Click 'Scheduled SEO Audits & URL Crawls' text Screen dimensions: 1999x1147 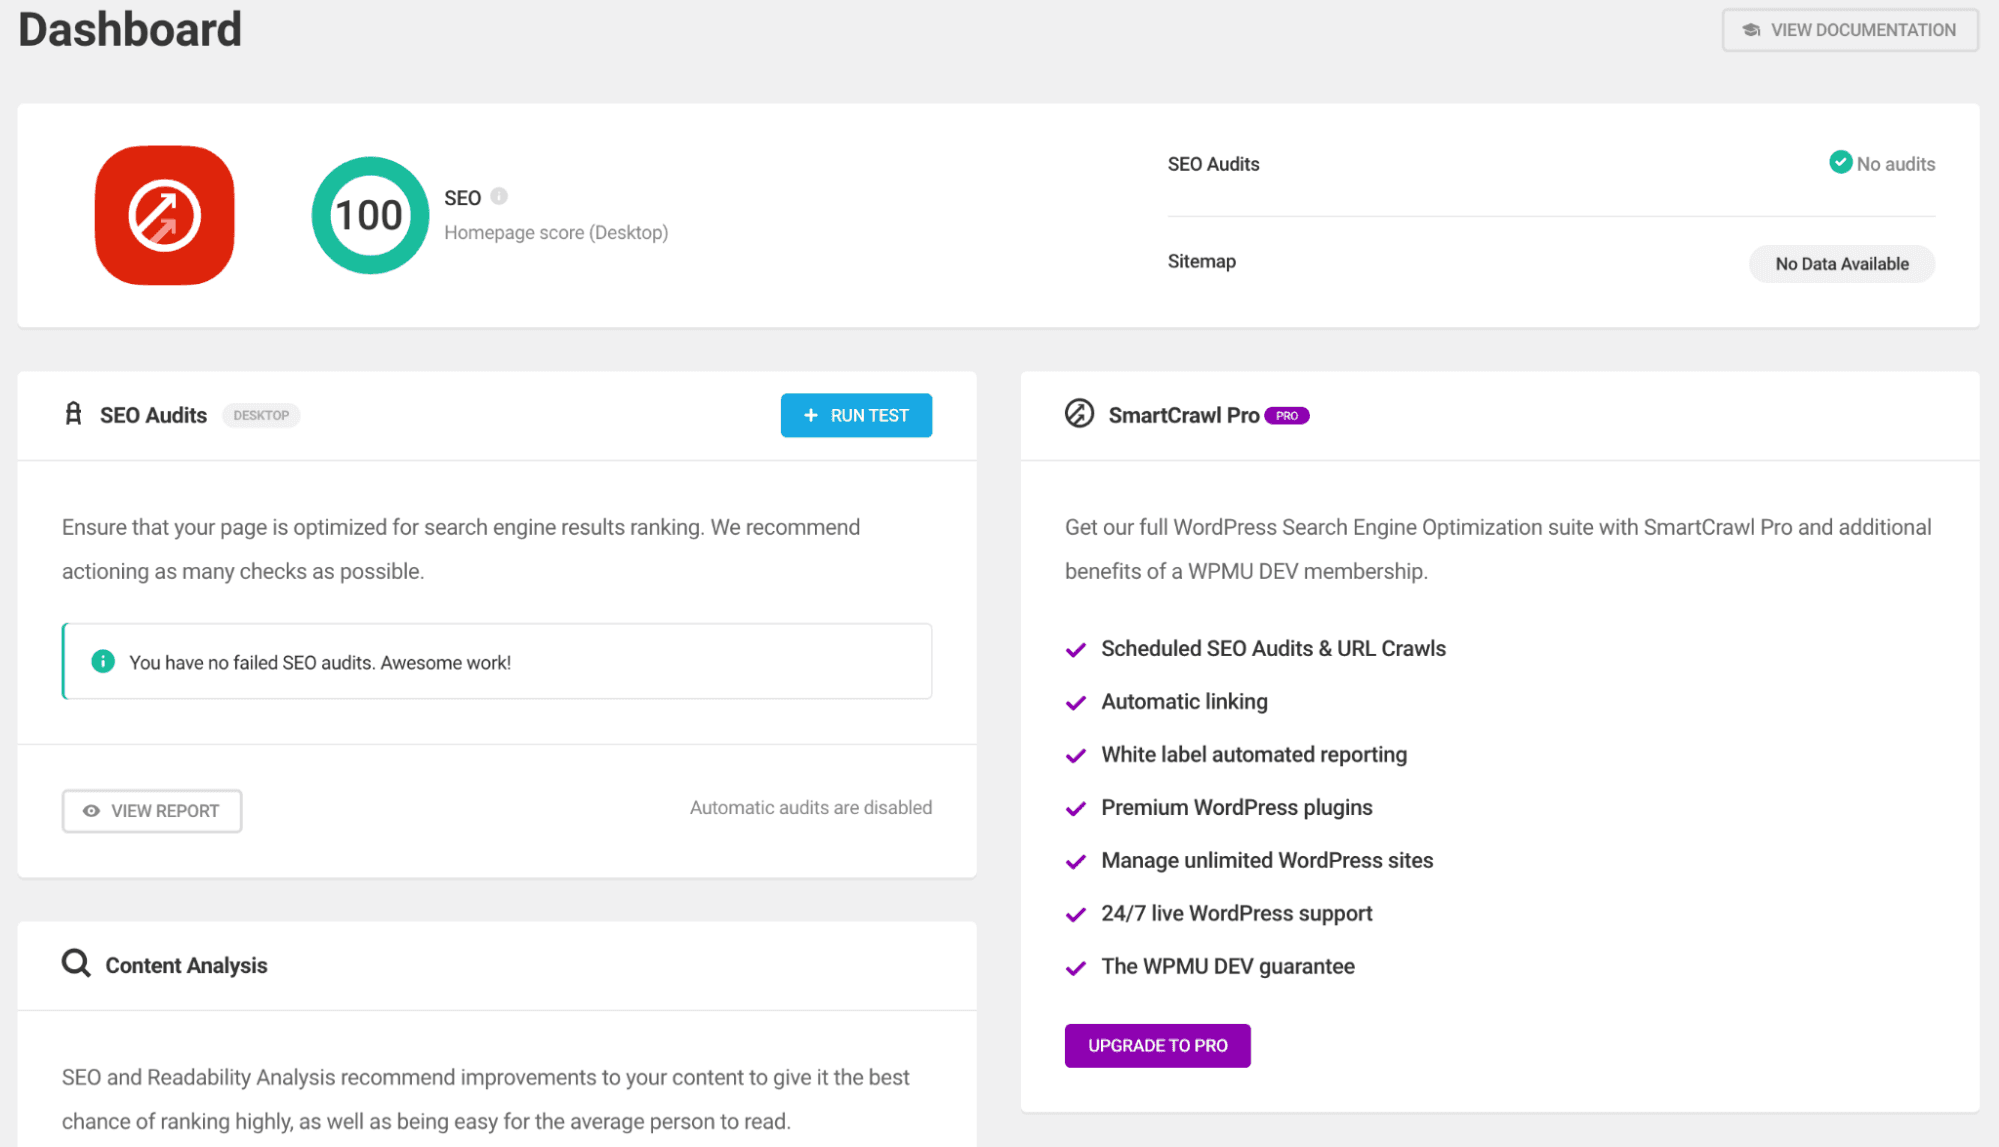[1273, 648]
